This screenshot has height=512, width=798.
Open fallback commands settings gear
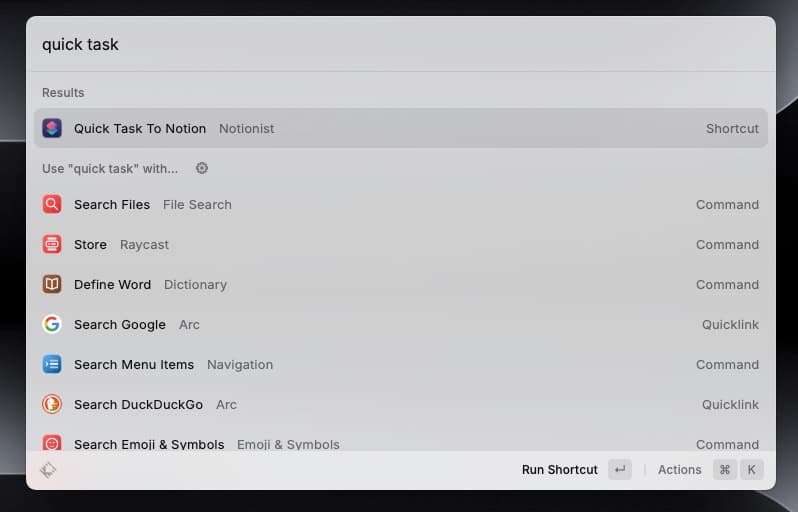click(x=202, y=168)
